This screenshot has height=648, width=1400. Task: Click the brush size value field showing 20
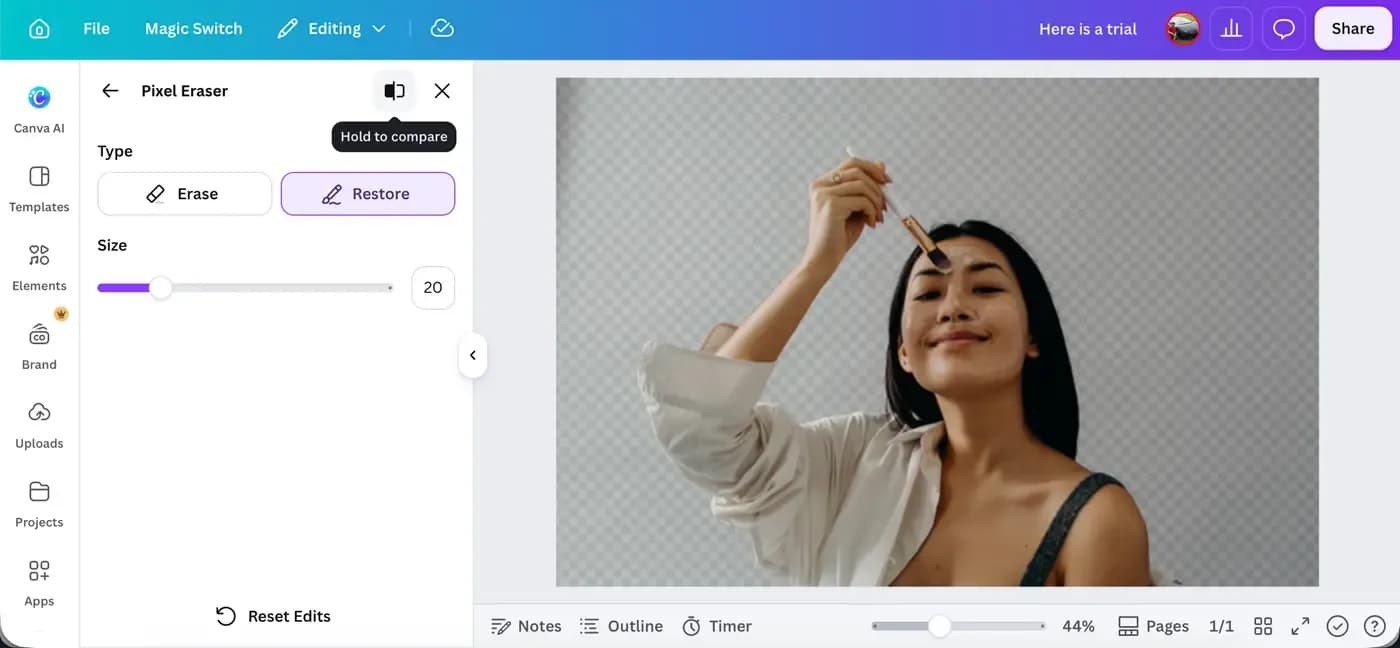(x=433, y=288)
